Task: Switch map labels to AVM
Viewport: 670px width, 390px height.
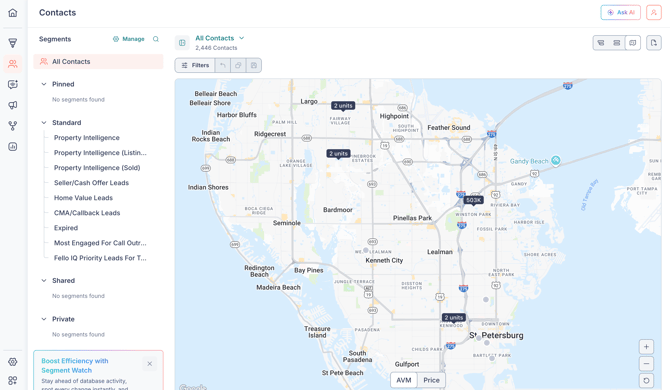Action: coord(404,380)
